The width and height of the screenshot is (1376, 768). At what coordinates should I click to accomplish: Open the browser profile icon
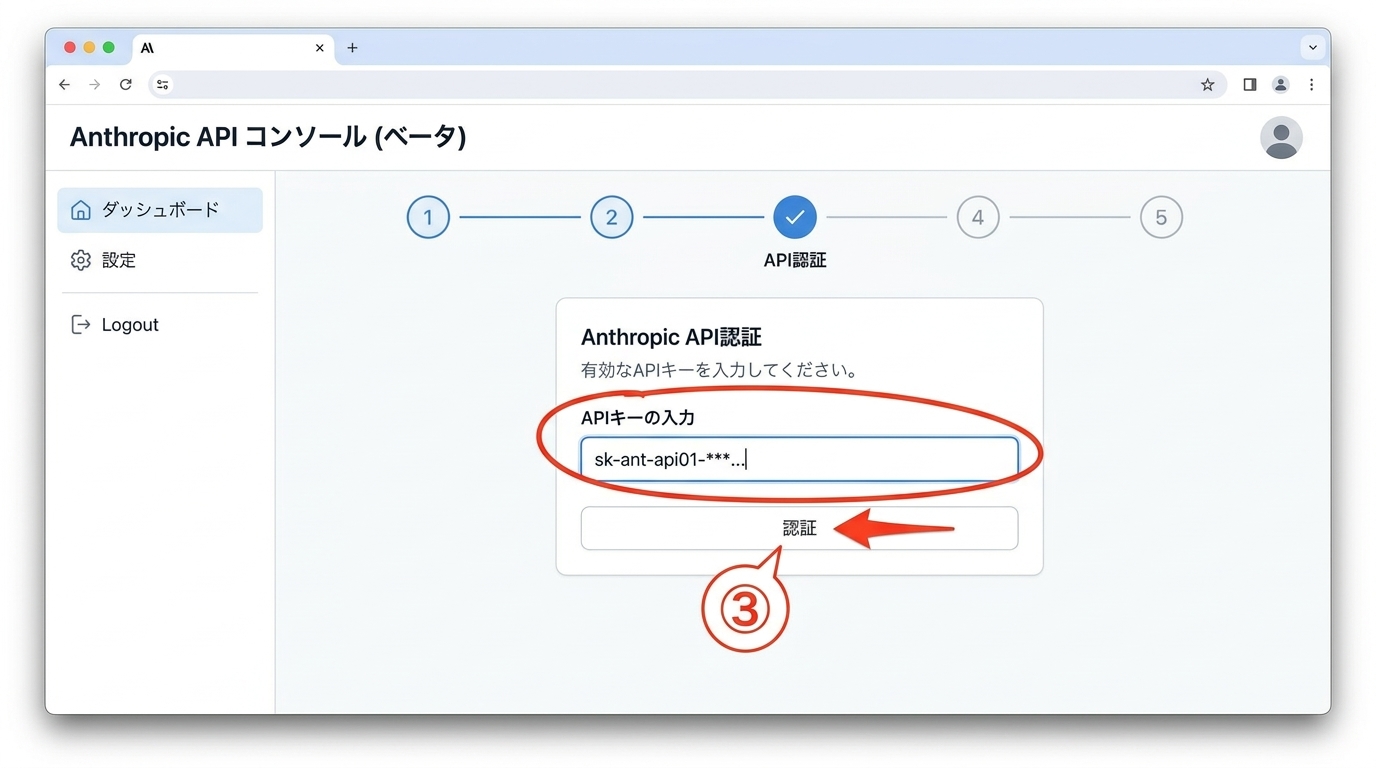tap(1280, 85)
